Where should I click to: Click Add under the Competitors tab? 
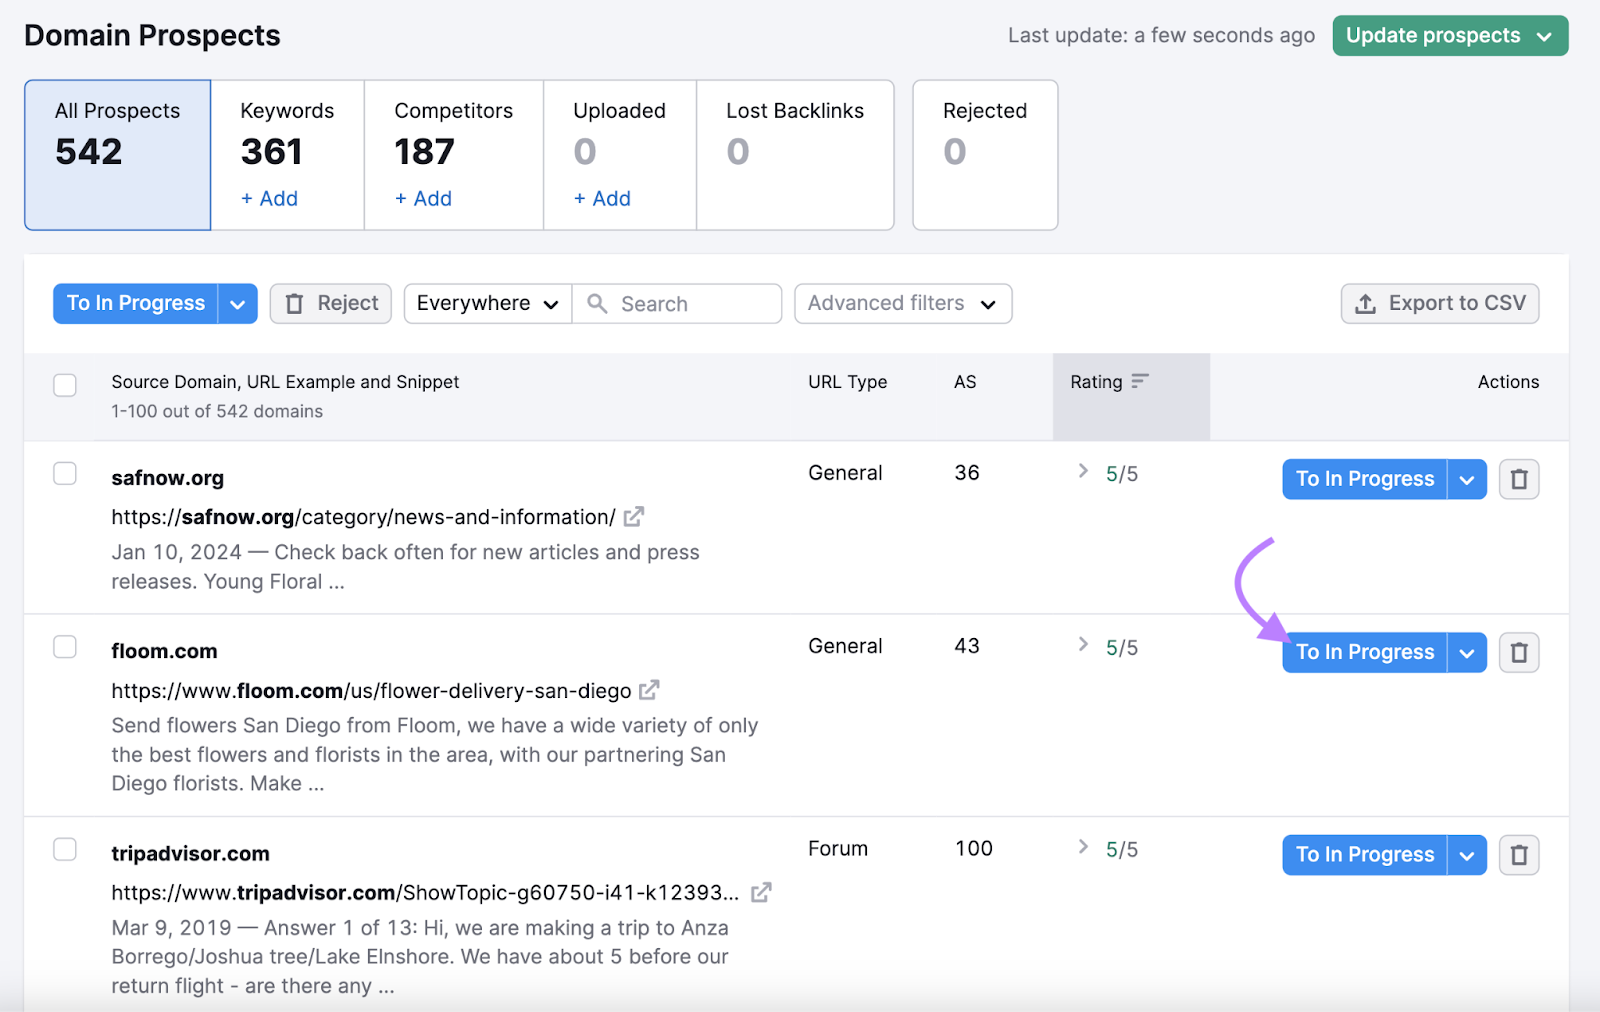coord(423,198)
